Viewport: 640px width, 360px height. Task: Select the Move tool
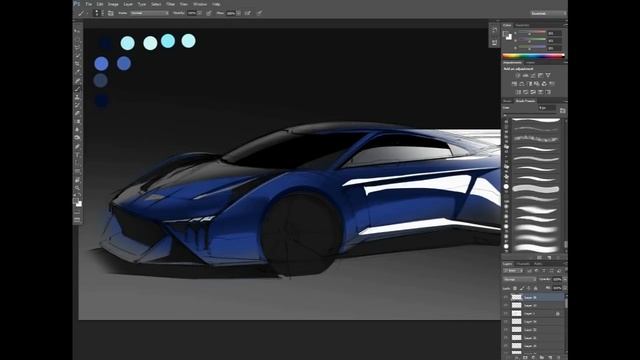coord(77,31)
